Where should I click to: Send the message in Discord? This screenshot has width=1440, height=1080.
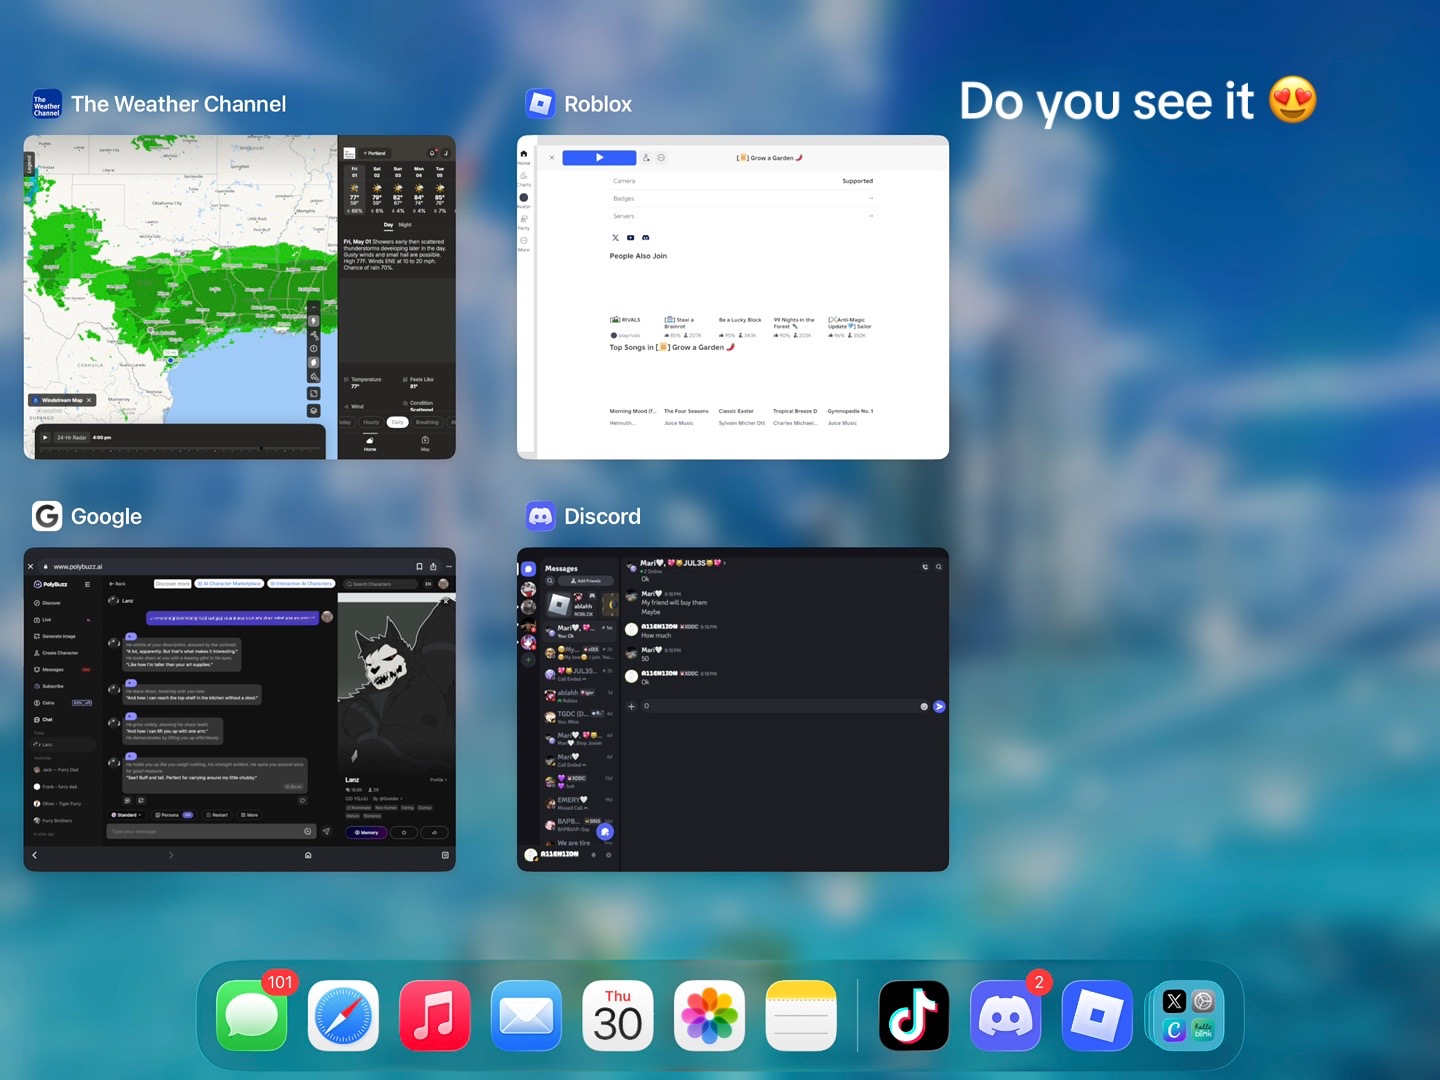tap(939, 706)
